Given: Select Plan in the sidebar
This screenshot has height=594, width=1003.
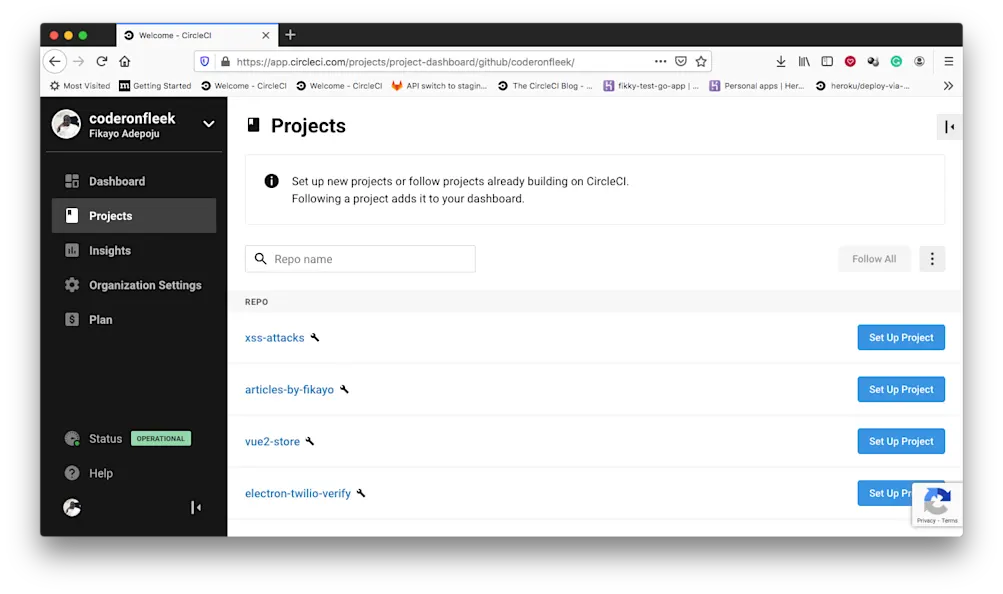Looking at the screenshot, I should (x=99, y=319).
